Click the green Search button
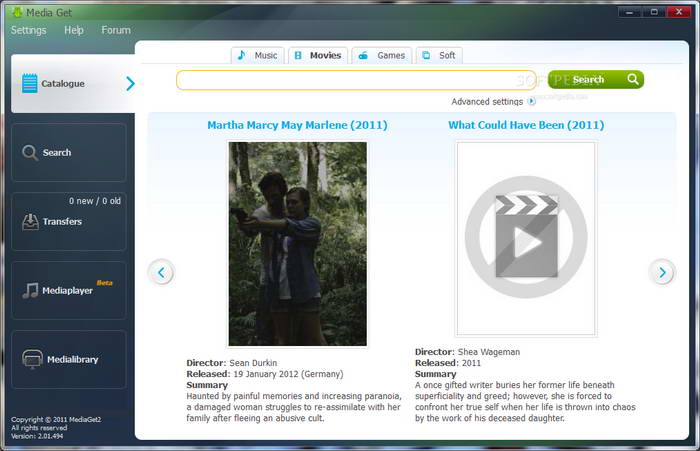 (x=596, y=79)
